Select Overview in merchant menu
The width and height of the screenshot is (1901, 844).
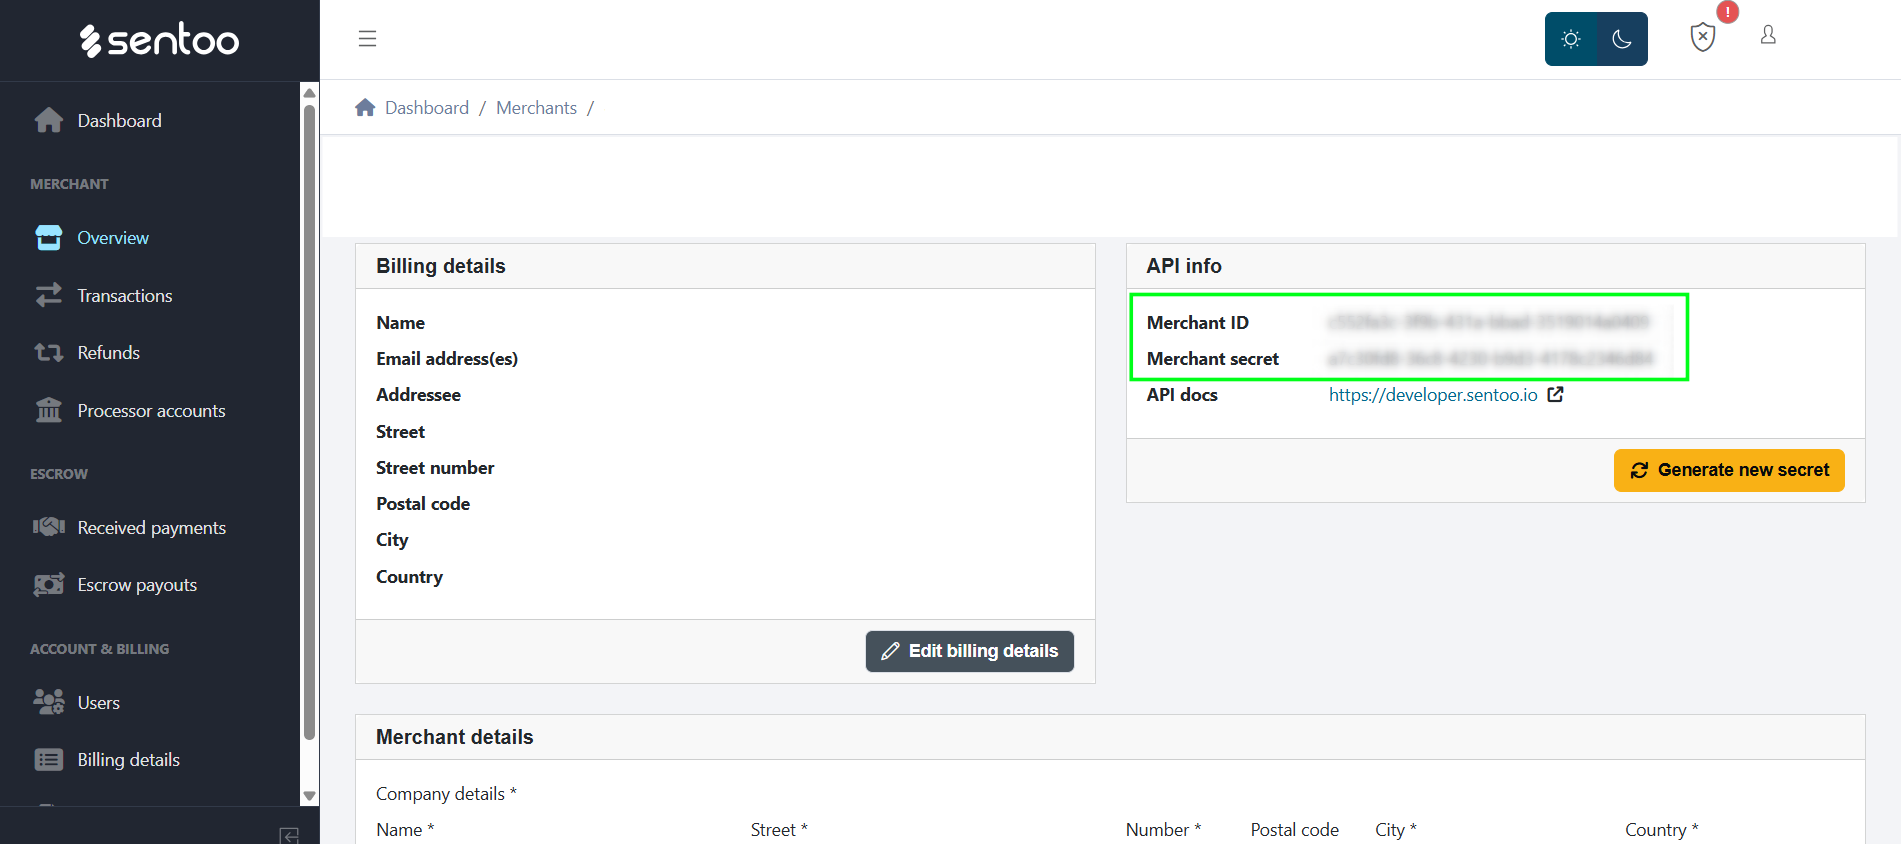click(x=113, y=238)
